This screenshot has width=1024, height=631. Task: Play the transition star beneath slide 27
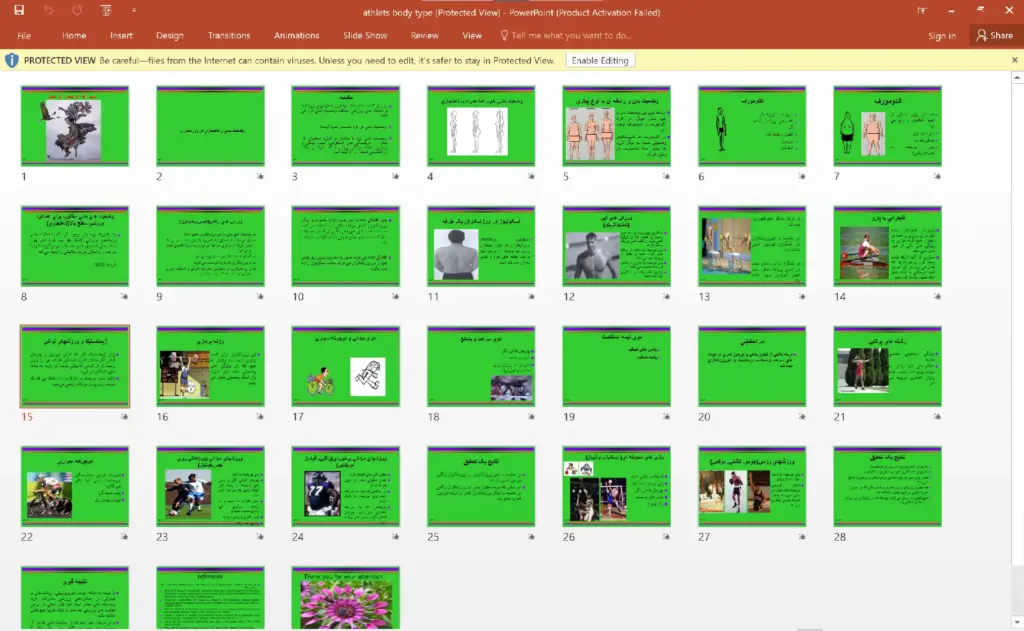coord(802,537)
